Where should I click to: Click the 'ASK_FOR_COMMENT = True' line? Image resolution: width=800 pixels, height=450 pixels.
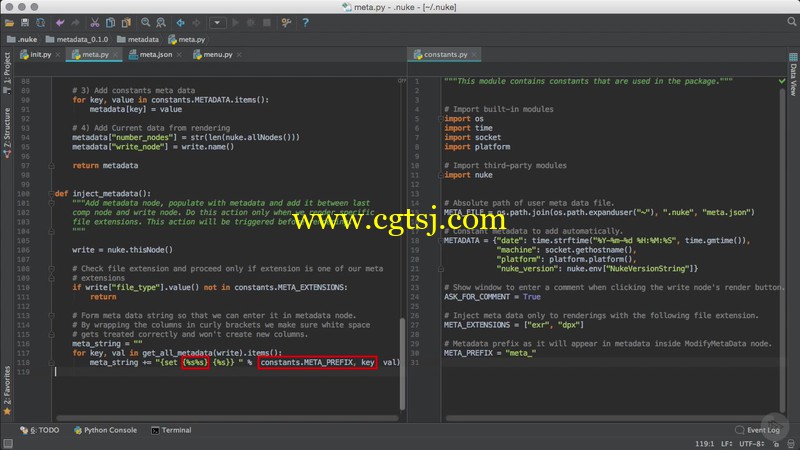(492, 296)
